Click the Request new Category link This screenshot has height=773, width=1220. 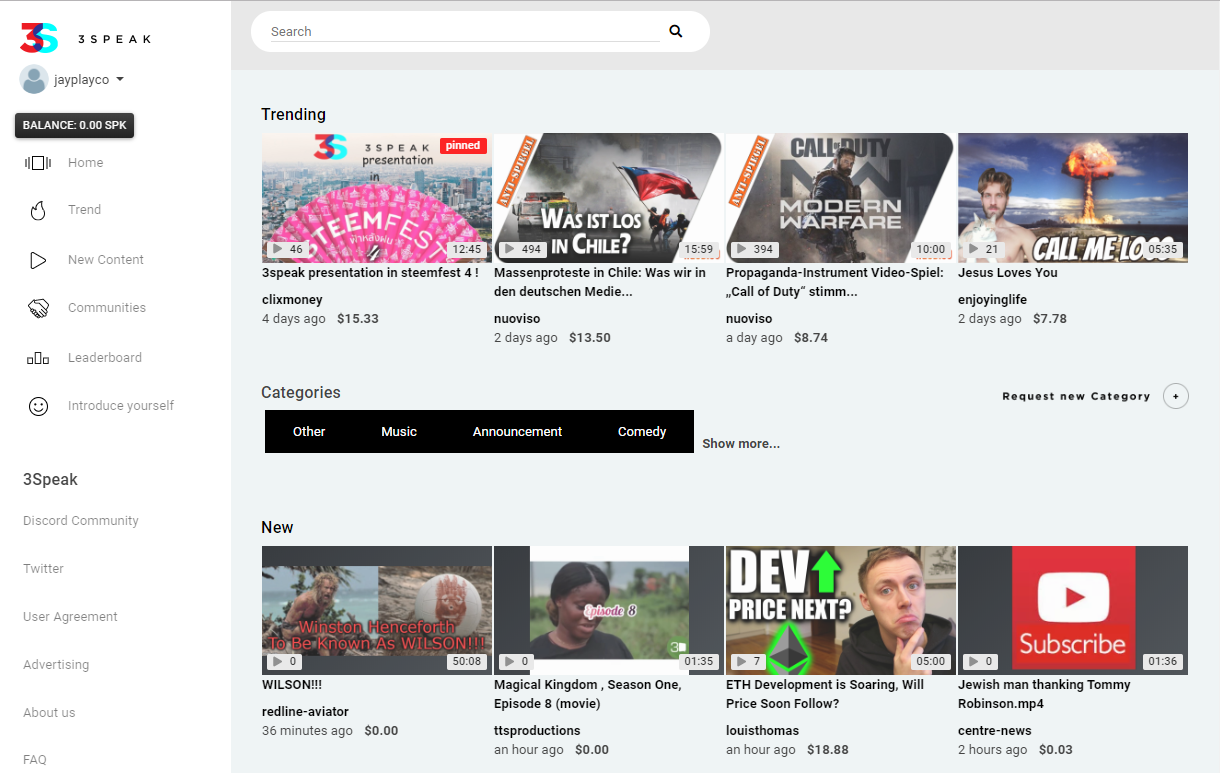pyautogui.click(x=1076, y=397)
